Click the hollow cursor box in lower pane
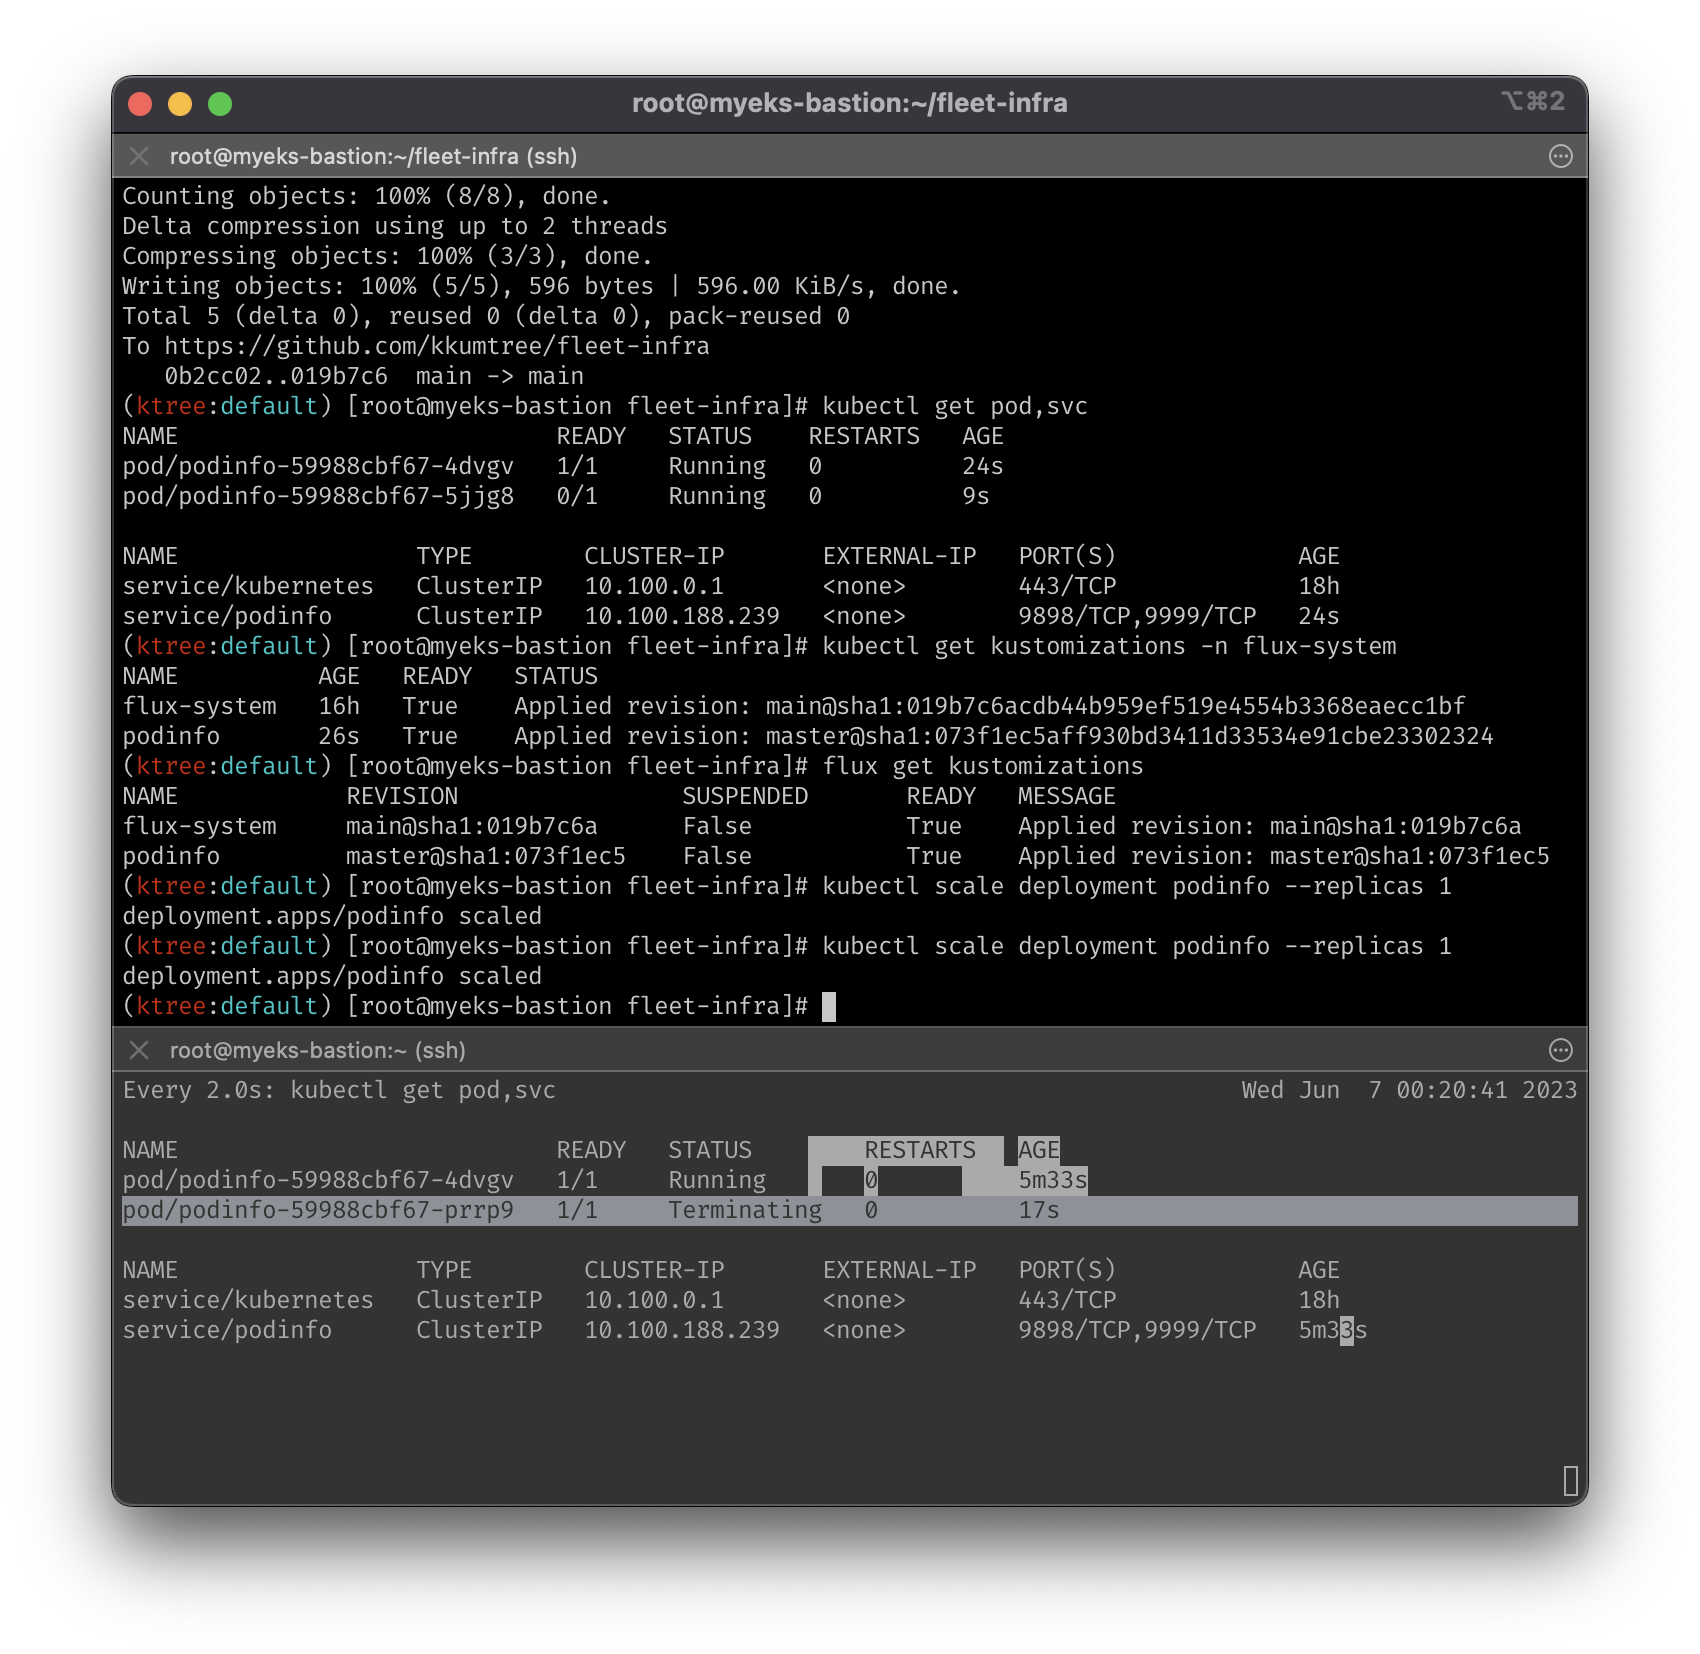Viewport: 1700px width, 1654px height. coord(1570,1480)
